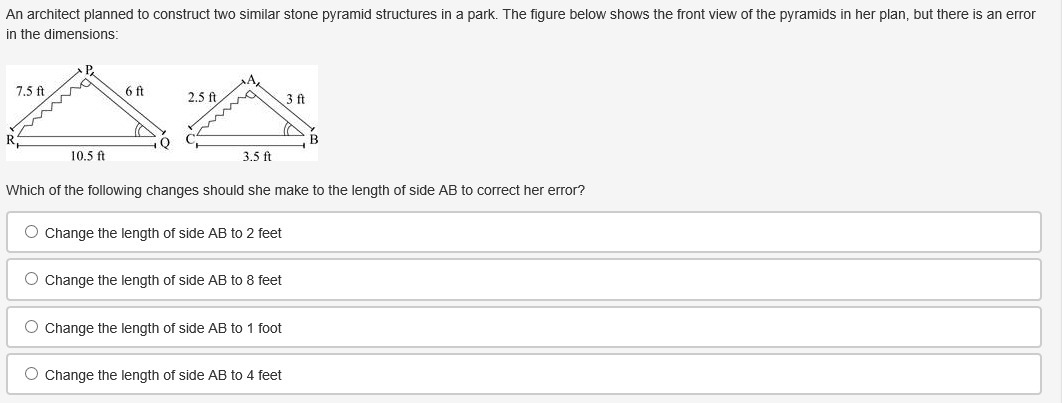Click vertex R label at left corner
1064x403 pixels.
[x=11, y=140]
